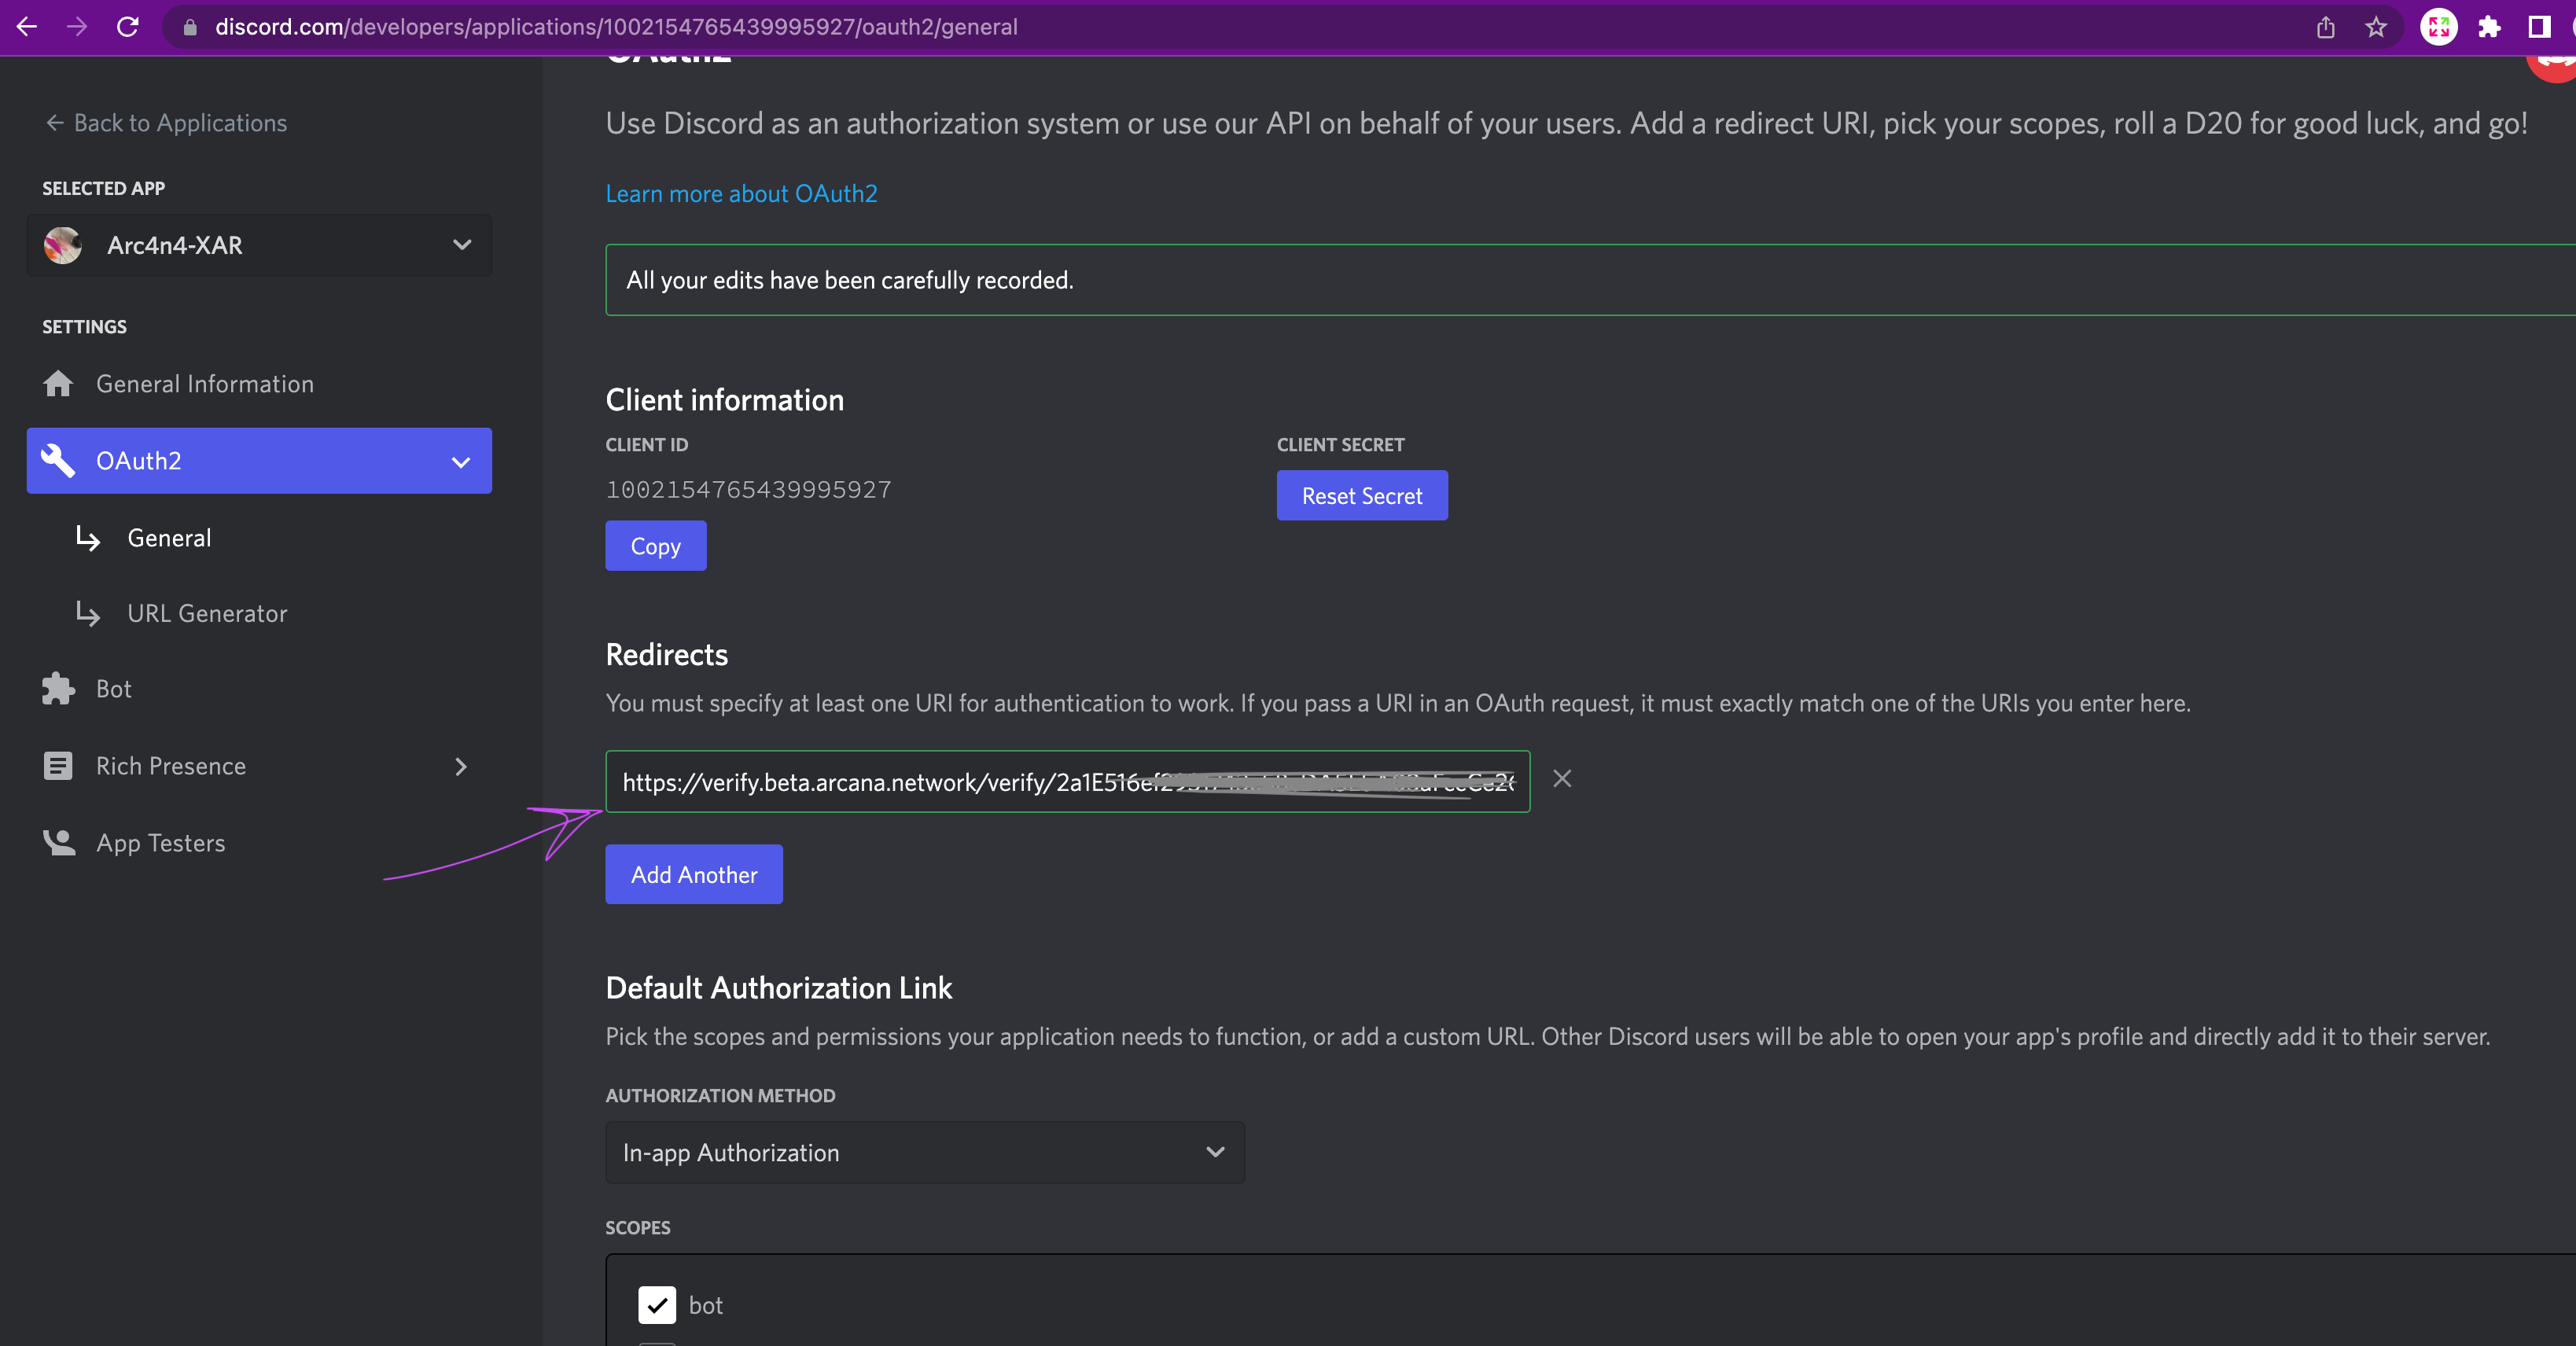The width and height of the screenshot is (2576, 1346).
Task: Click the wrench icon next to OAuth2
Action: point(58,461)
